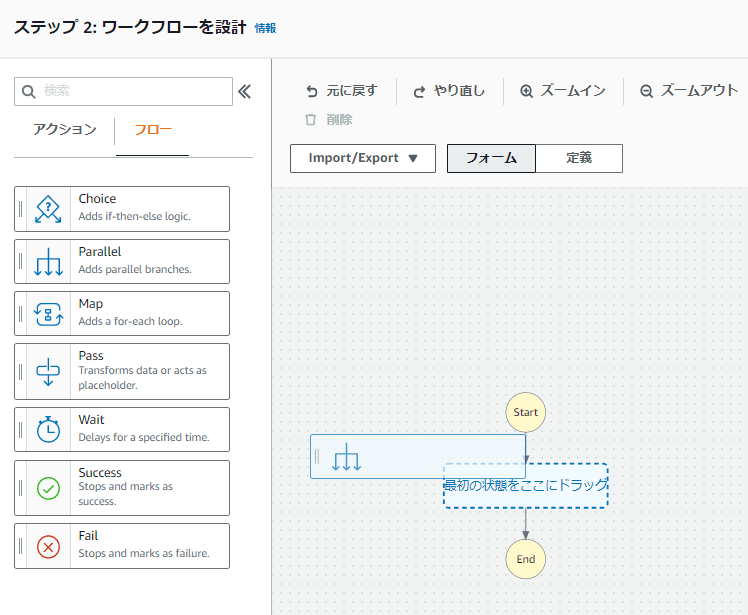Click the やり直し redo button label
This screenshot has width=748, height=615.
click(x=459, y=91)
